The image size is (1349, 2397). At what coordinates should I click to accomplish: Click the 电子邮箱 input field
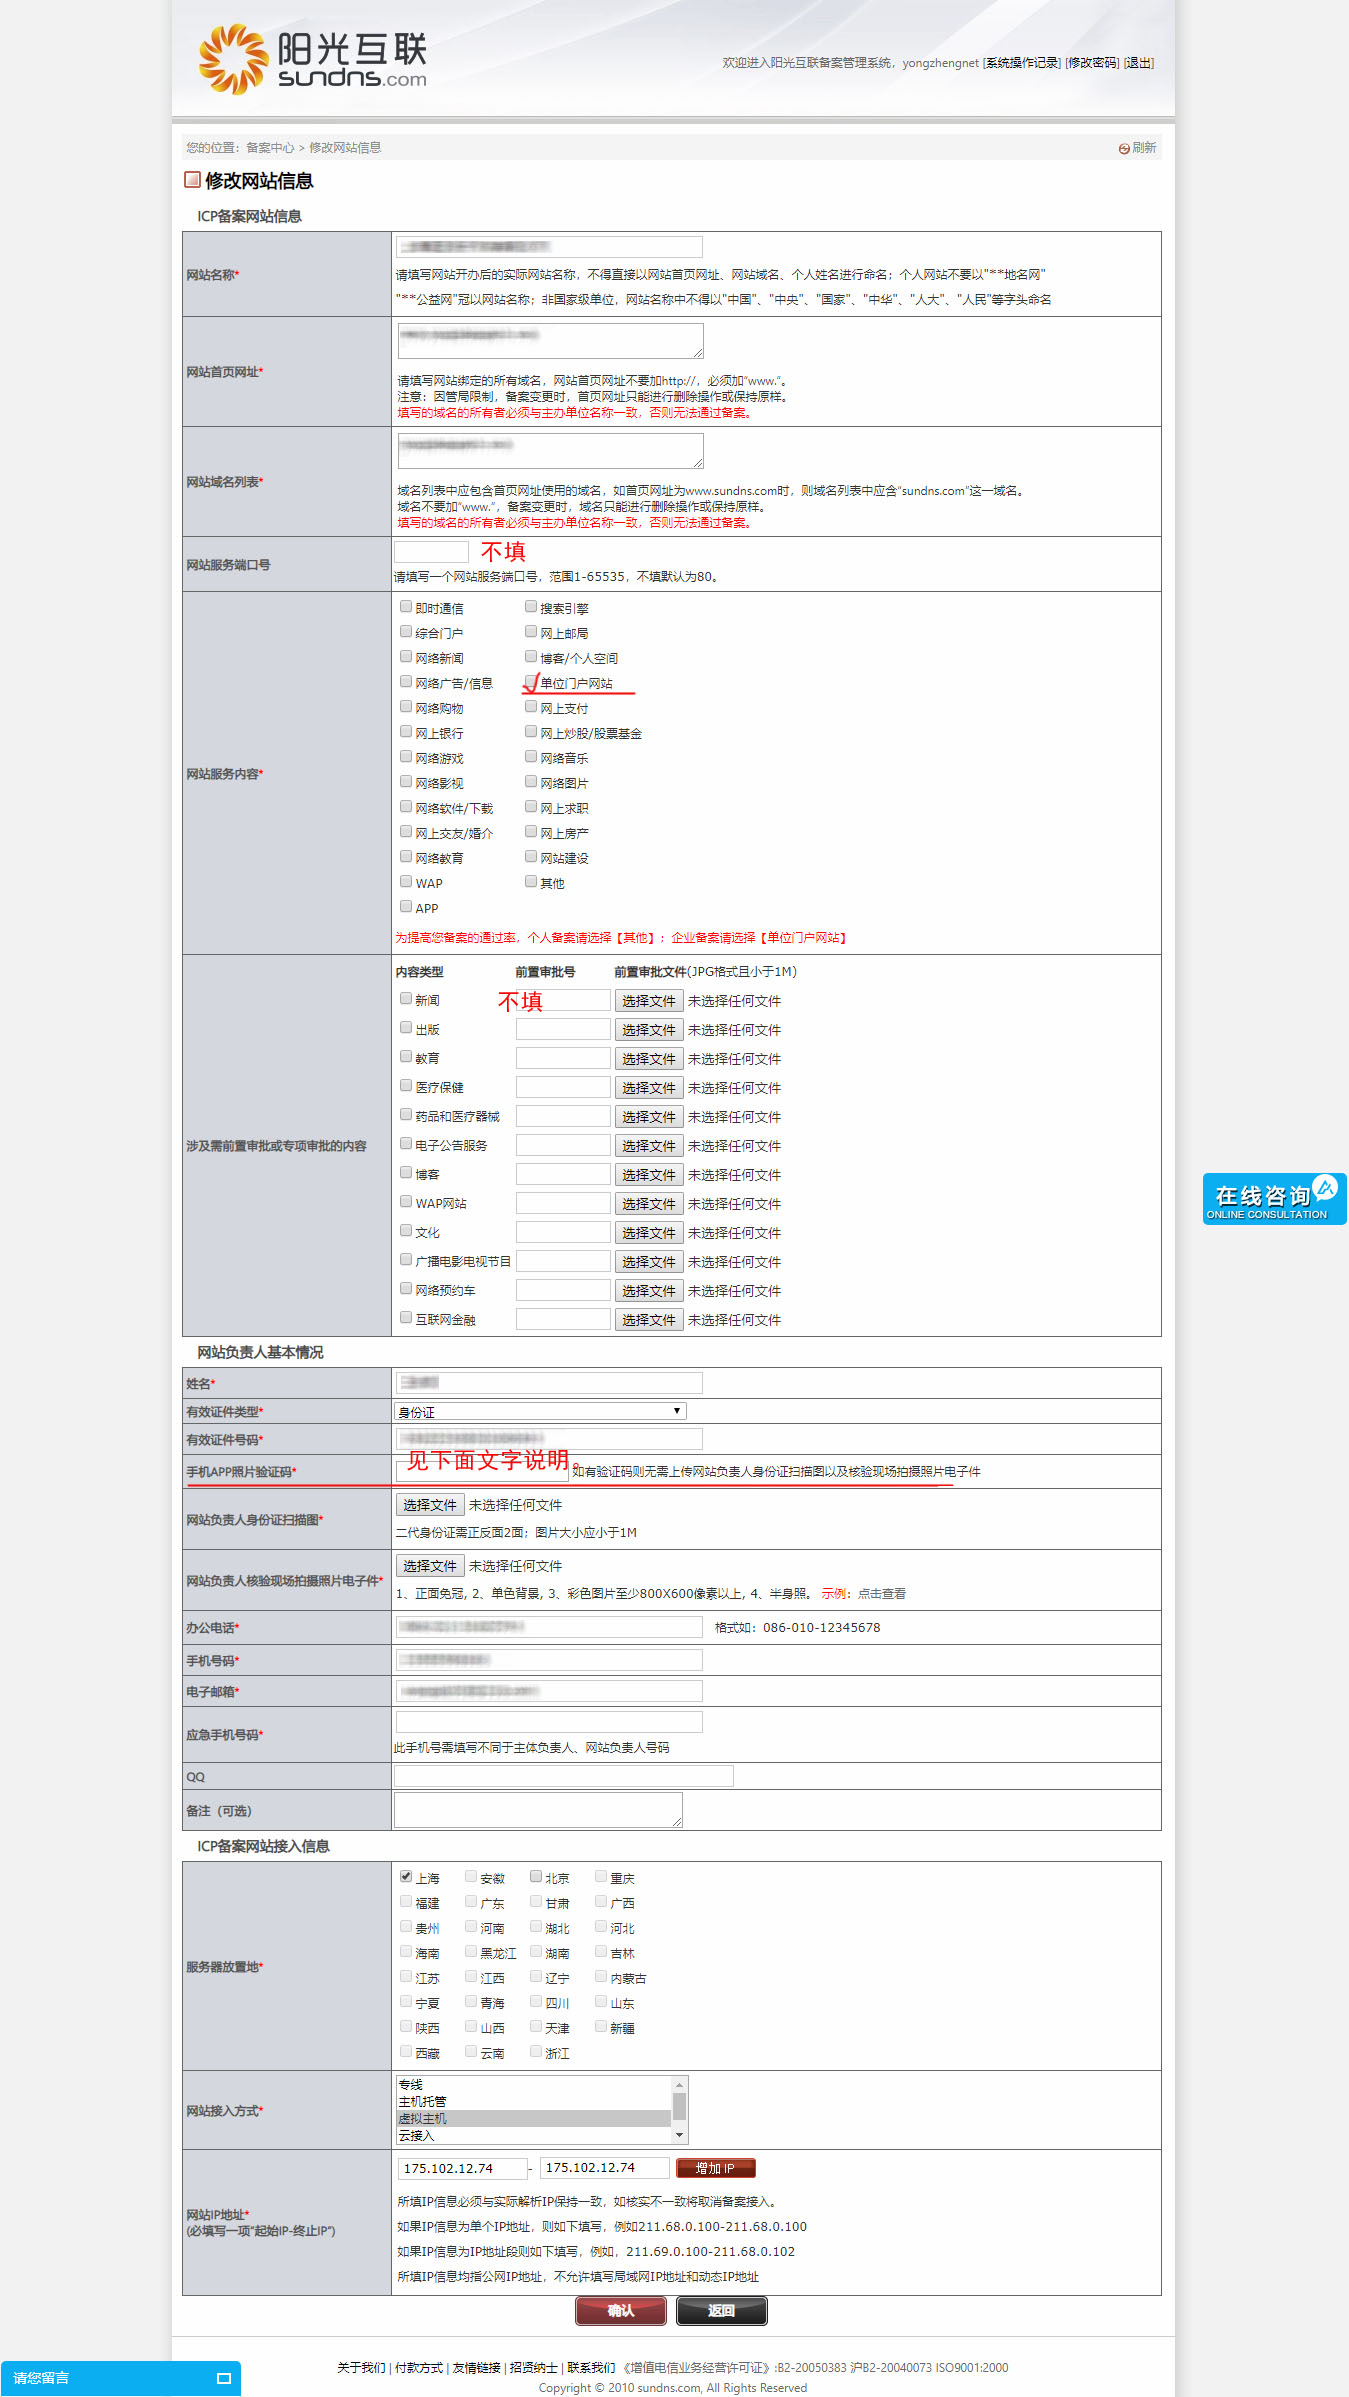point(549,1691)
